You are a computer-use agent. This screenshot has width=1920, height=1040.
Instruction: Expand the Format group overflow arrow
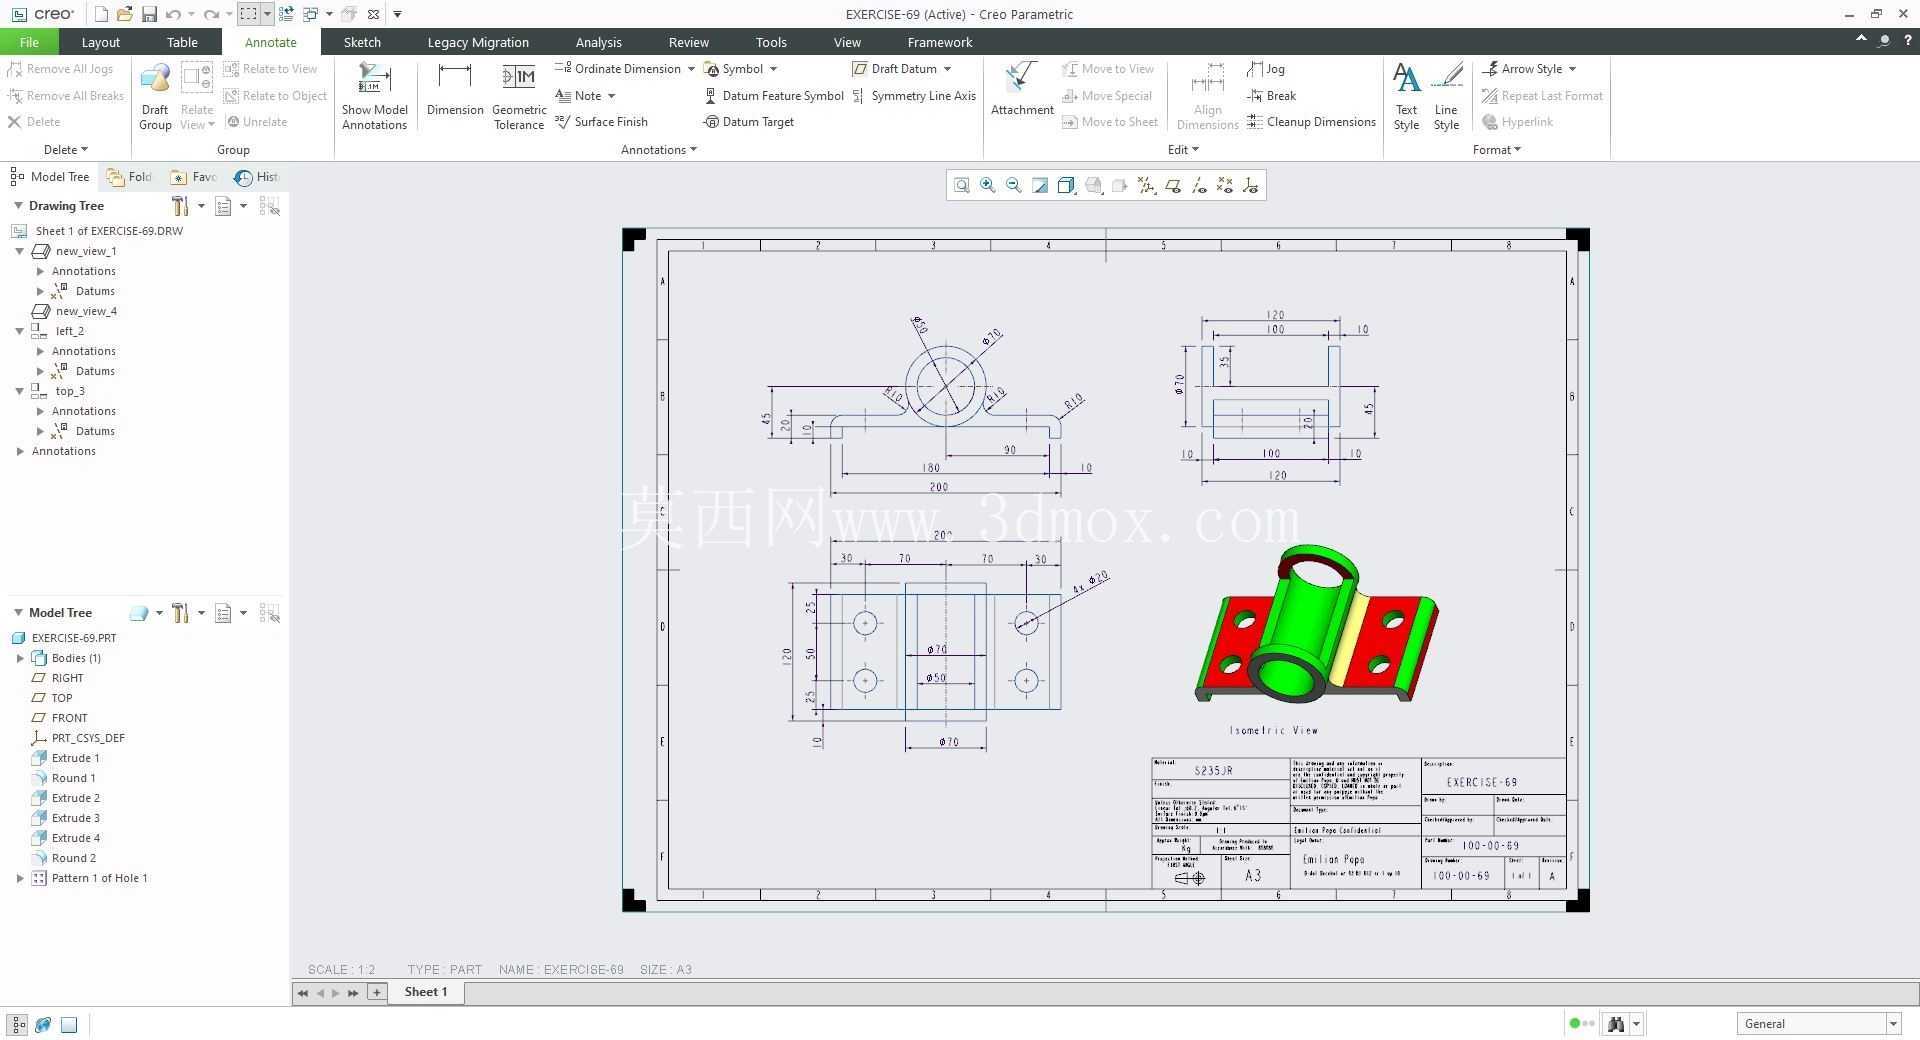click(x=1517, y=150)
